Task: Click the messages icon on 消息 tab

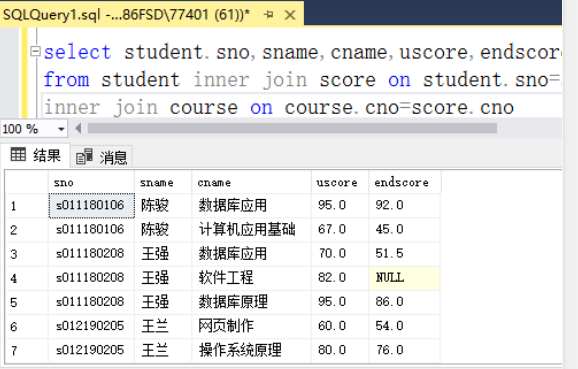Action: [x=84, y=157]
